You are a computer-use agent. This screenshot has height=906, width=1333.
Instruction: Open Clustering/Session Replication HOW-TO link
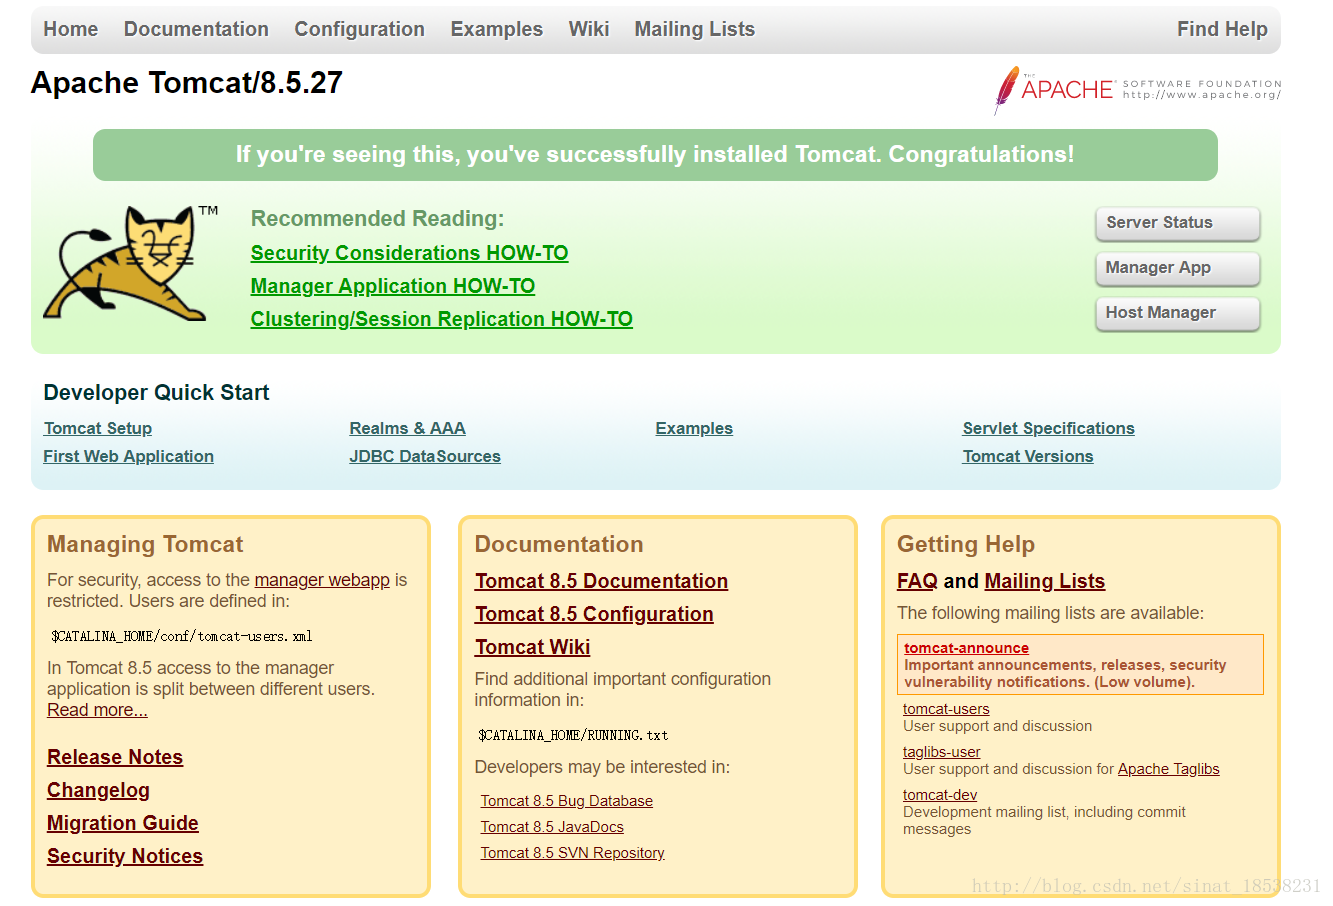pos(441,319)
